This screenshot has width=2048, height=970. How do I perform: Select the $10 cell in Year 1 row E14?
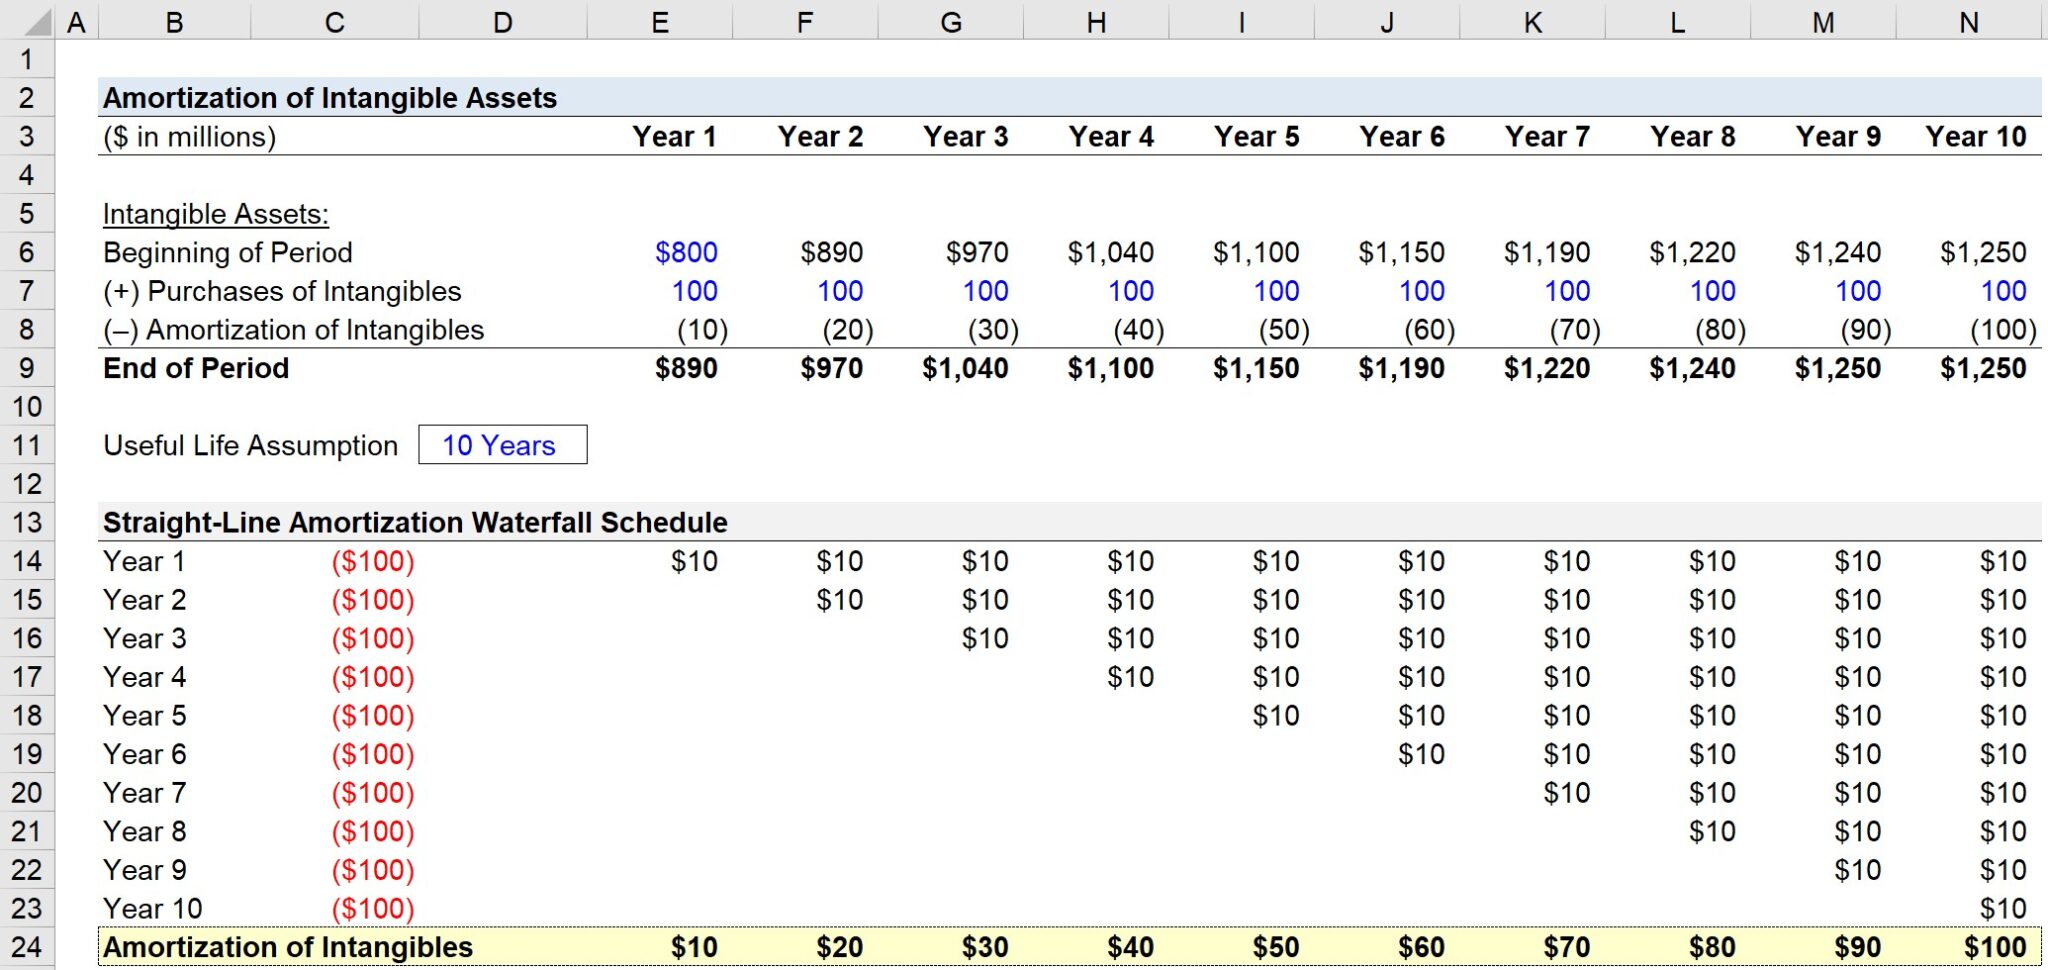click(x=696, y=561)
